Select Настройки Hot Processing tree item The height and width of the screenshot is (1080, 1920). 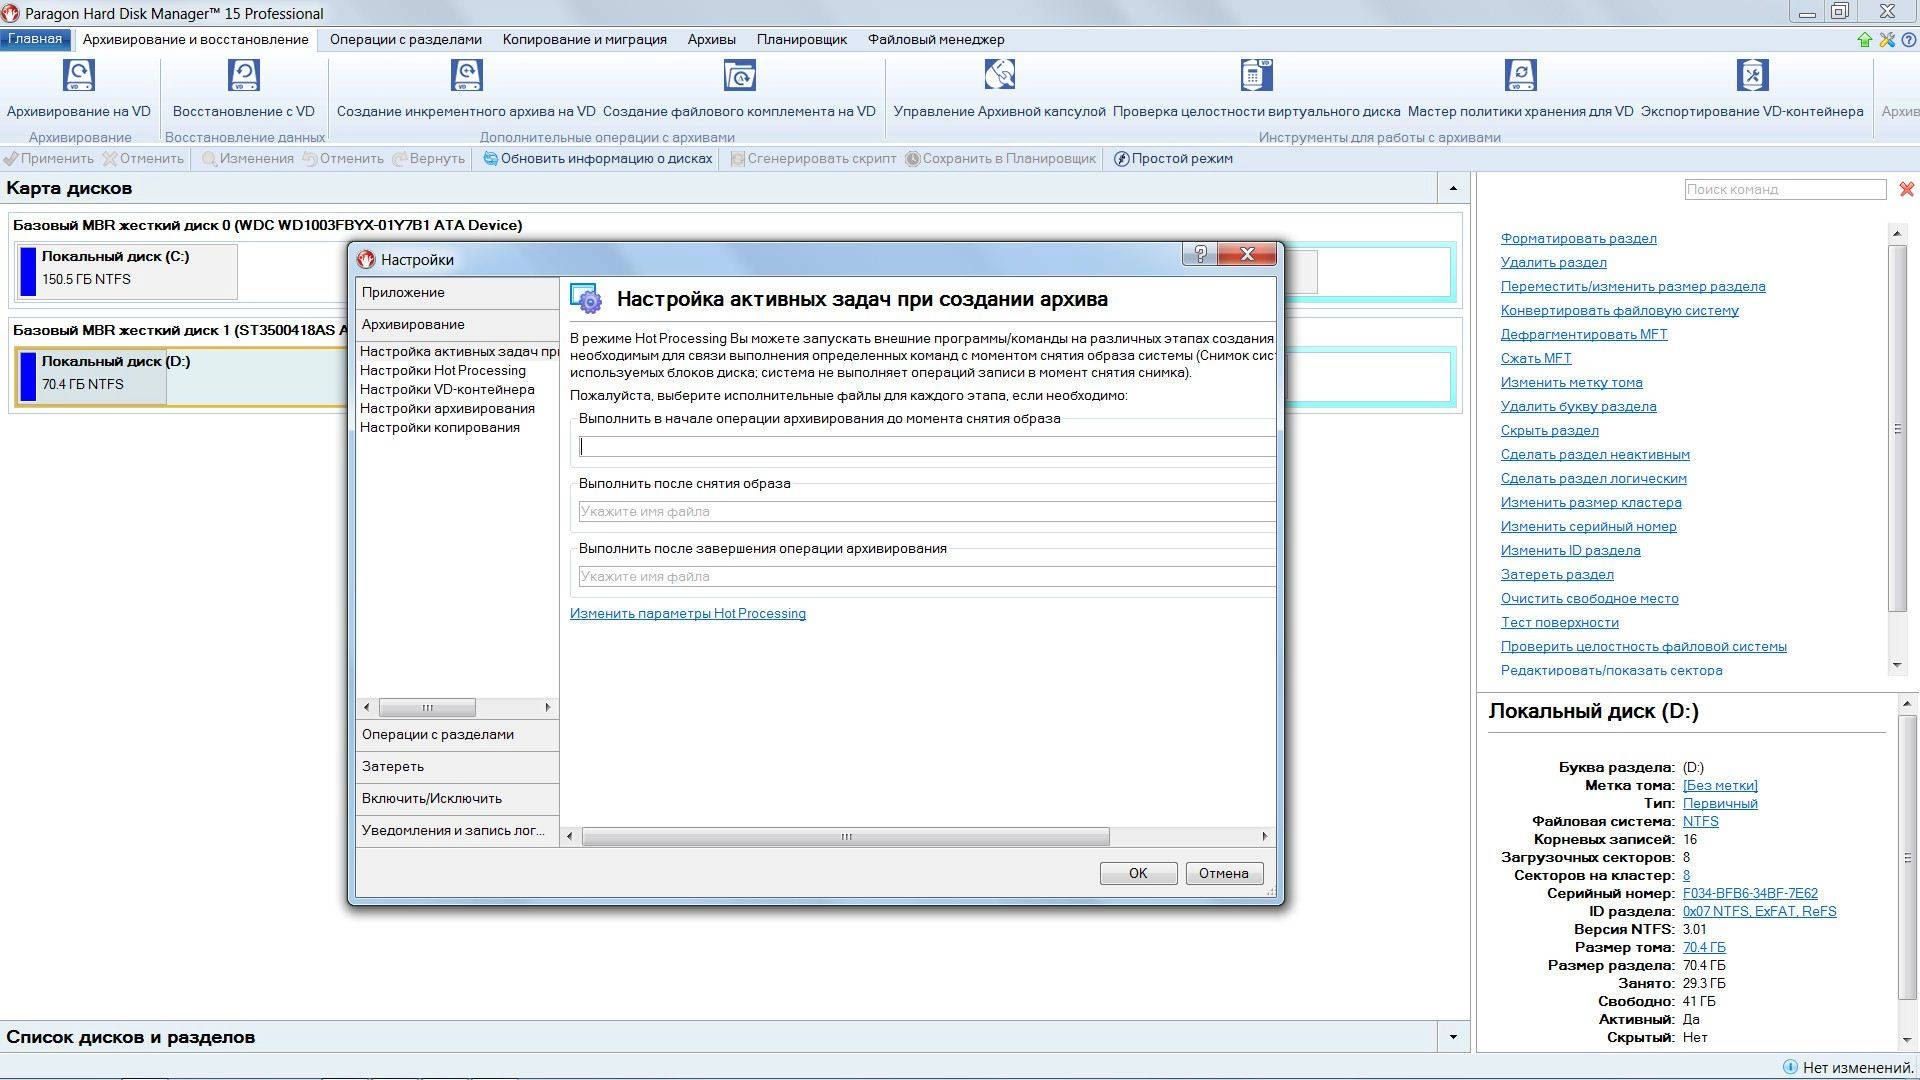(443, 370)
